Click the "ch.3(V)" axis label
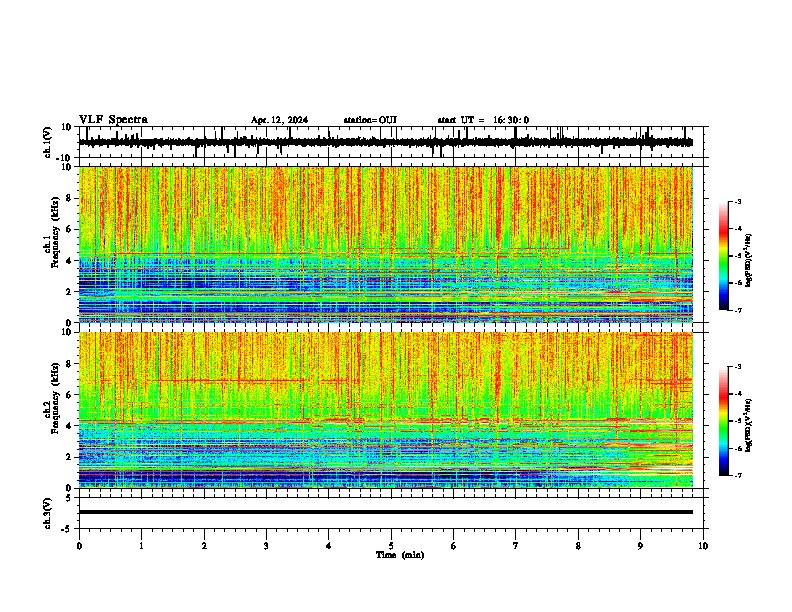The image size is (792, 612). pyautogui.click(x=48, y=513)
